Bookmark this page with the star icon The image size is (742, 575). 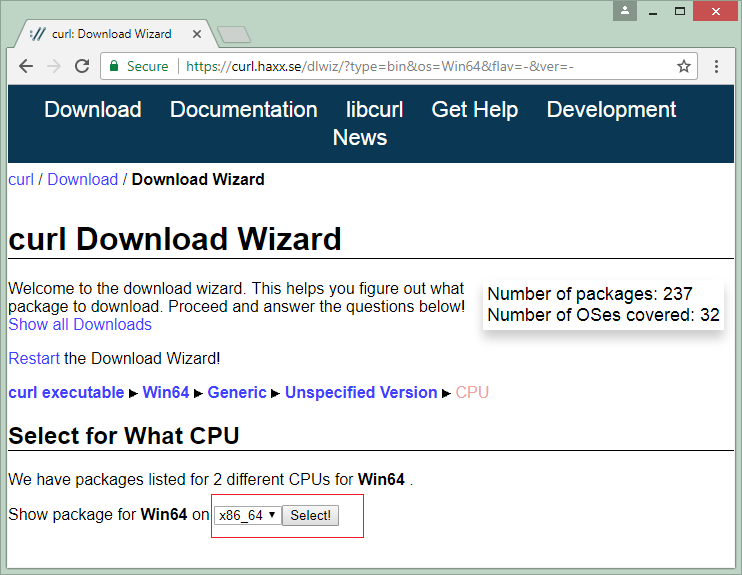click(683, 66)
